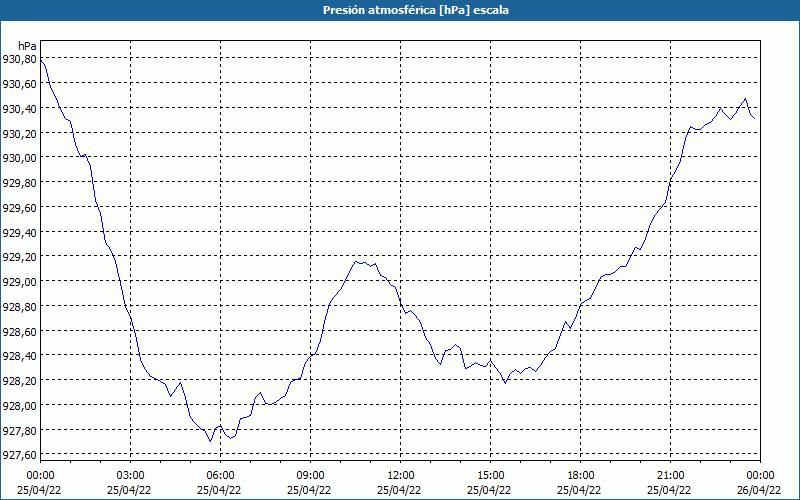800x500 pixels.
Task: Click the 929,60 y-axis value
Action: [x=19, y=208]
